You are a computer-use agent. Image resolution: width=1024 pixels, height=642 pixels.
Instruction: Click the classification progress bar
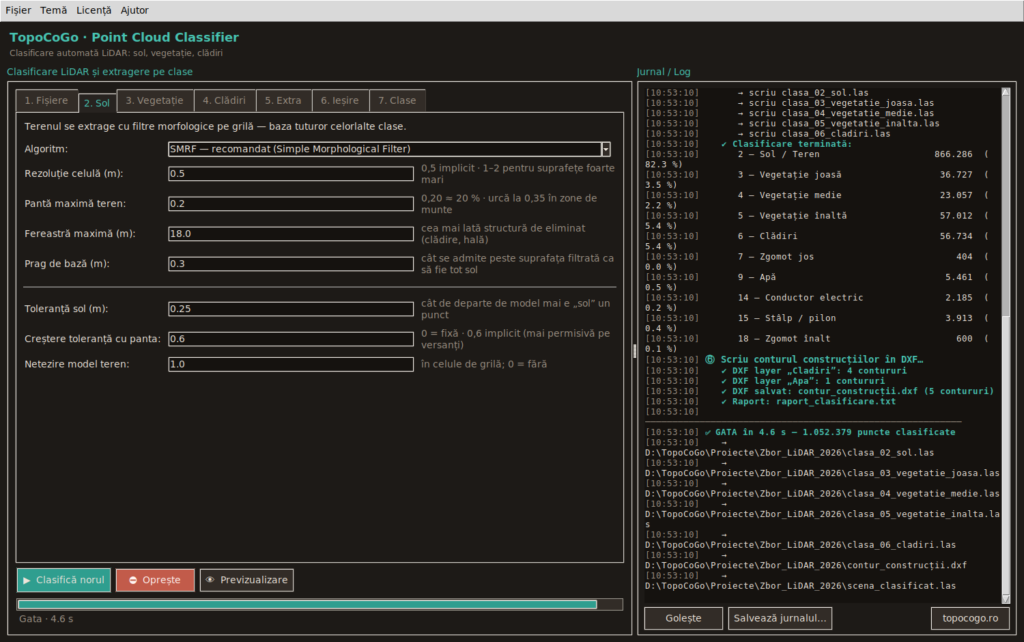[x=319, y=605]
